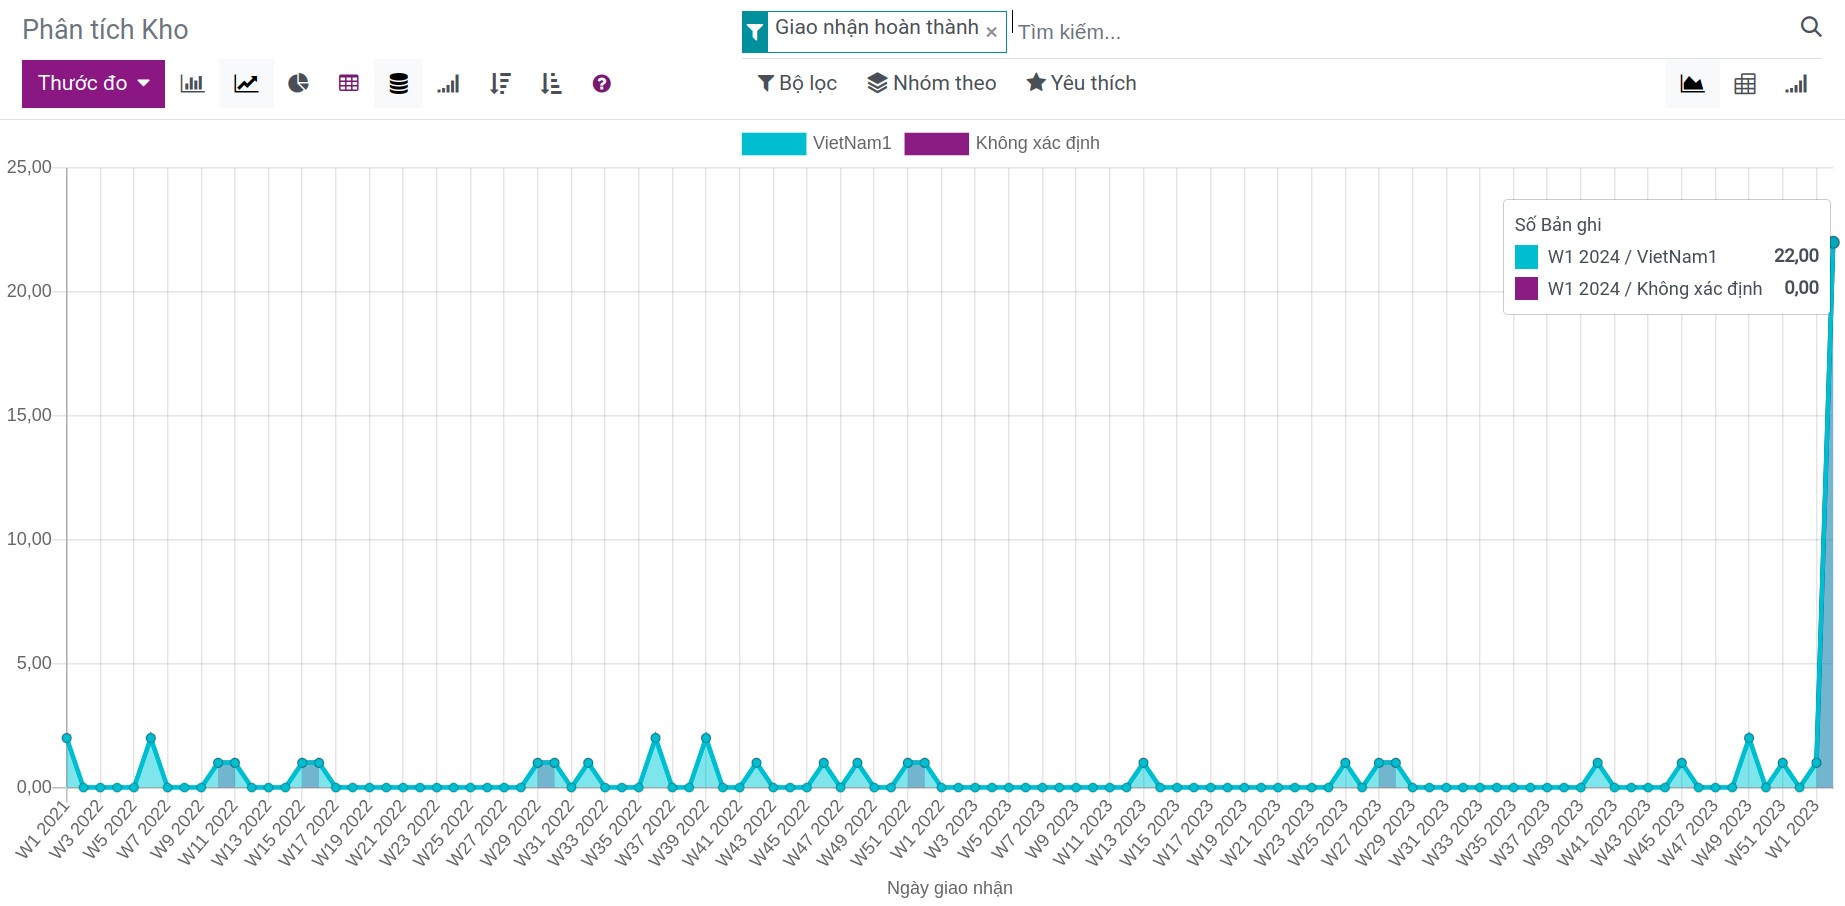Click the search magnifier icon
Viewport: 1845px width, 906px height.
coord(1810,27)
